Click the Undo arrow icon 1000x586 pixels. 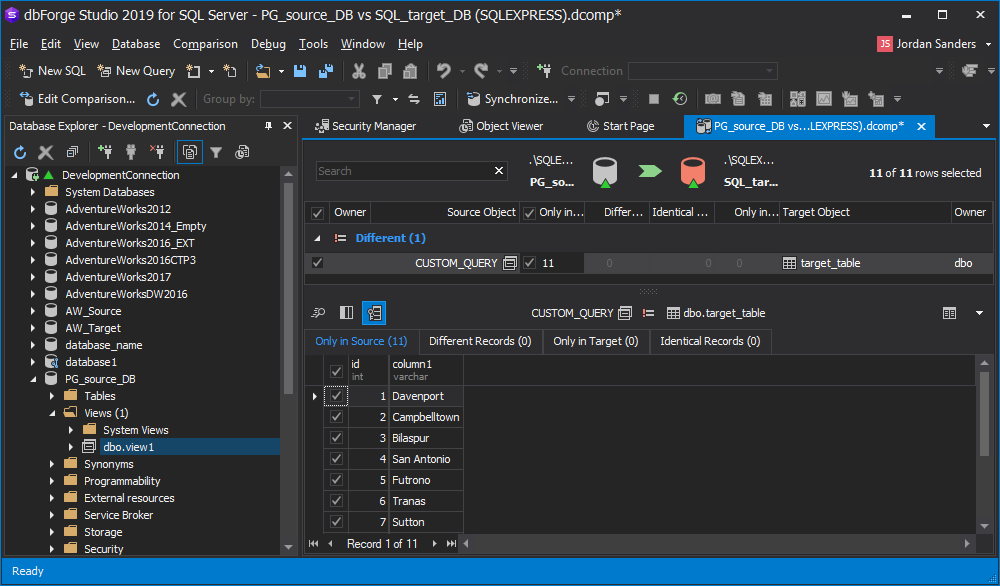(x=444, y=71)
